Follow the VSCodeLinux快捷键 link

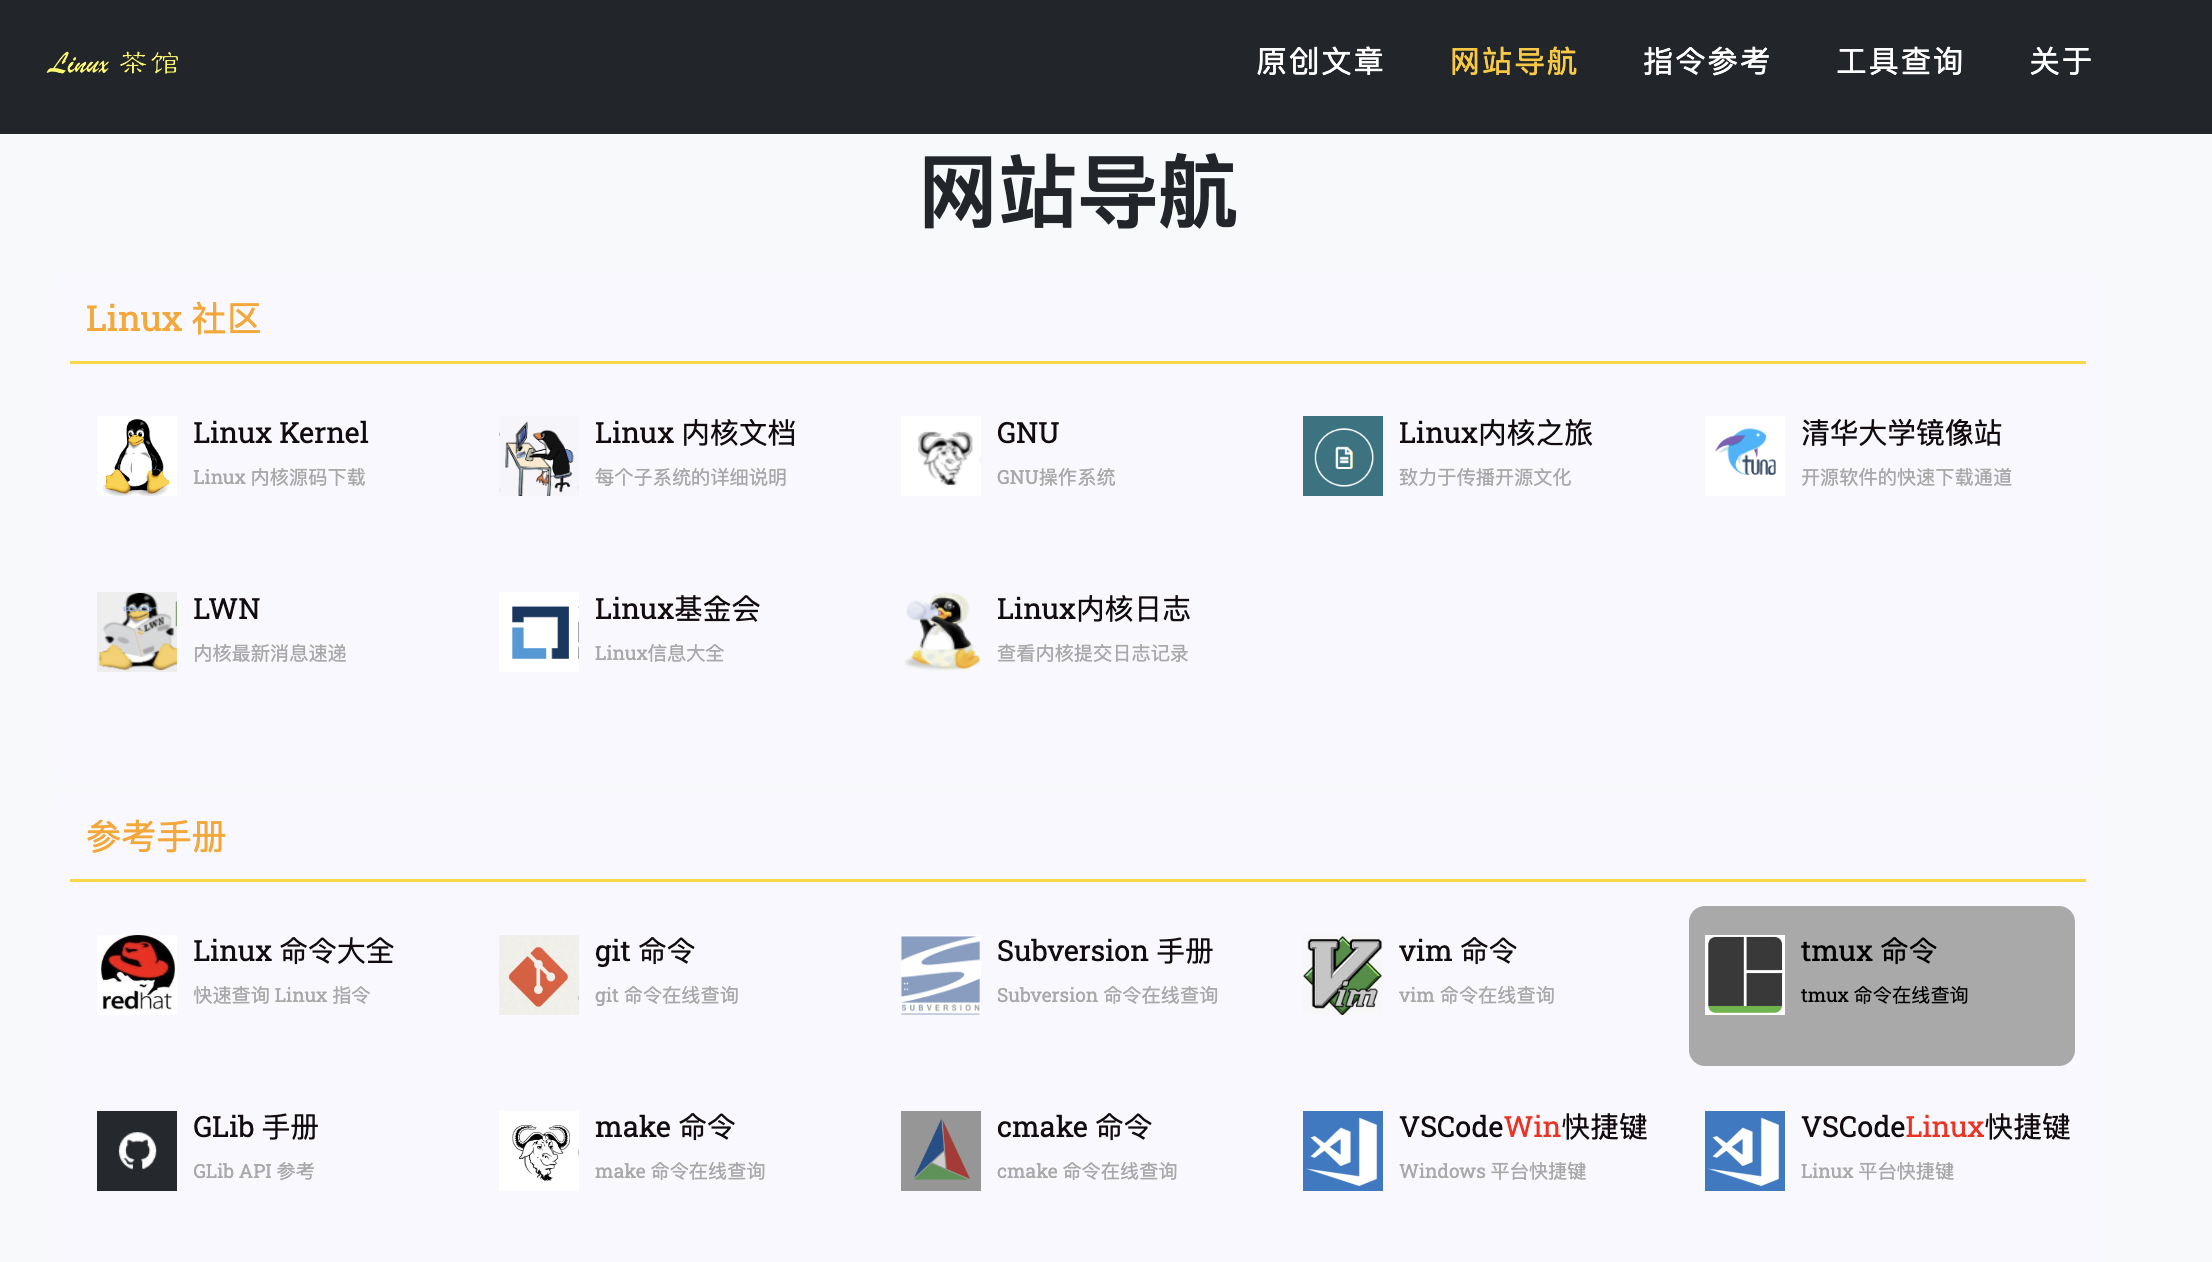(x=1935, y=1127)
